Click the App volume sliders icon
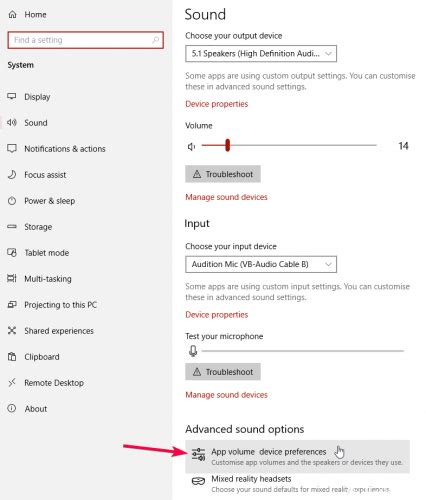Viewport: 426px width, 500px height. pyautogui.click(x=198, y=454)
